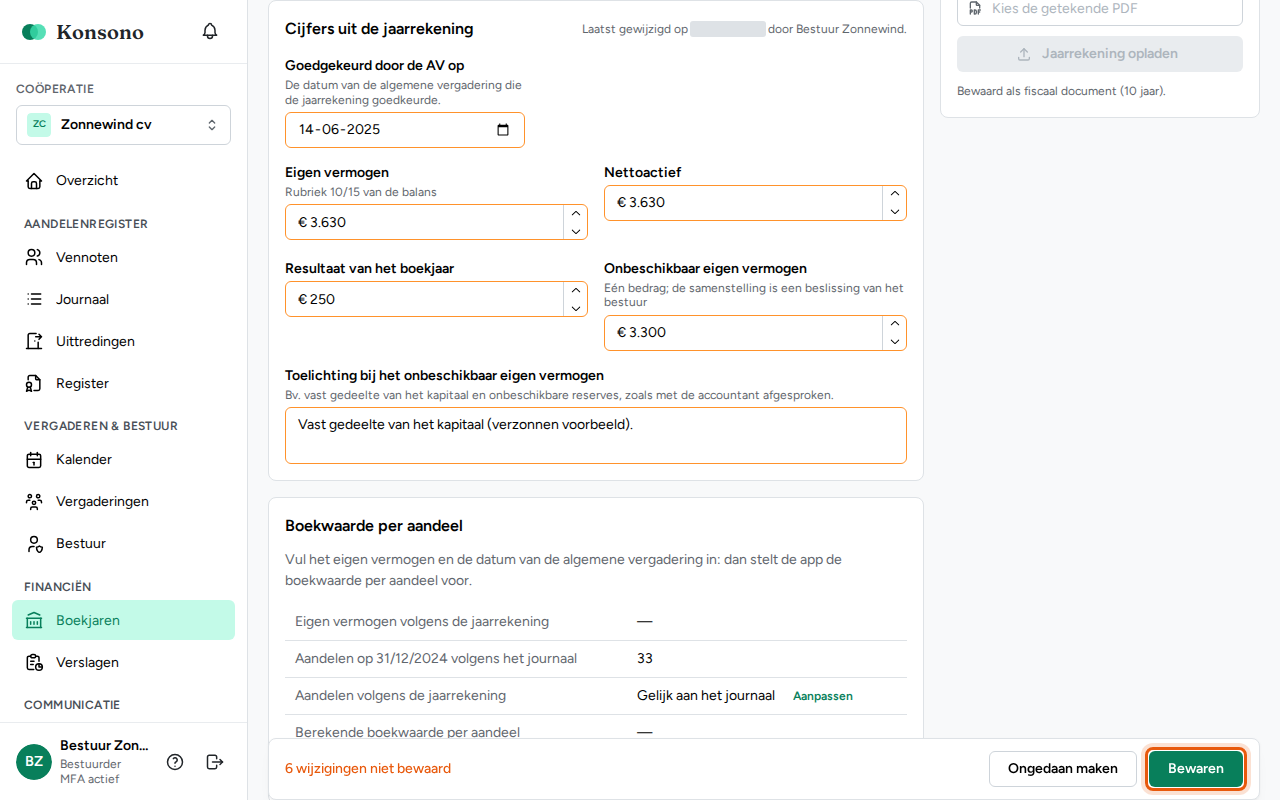Open help question mark icon
Image resolution: width=1280 pixels, height=800 pixels.
point(175,762)
